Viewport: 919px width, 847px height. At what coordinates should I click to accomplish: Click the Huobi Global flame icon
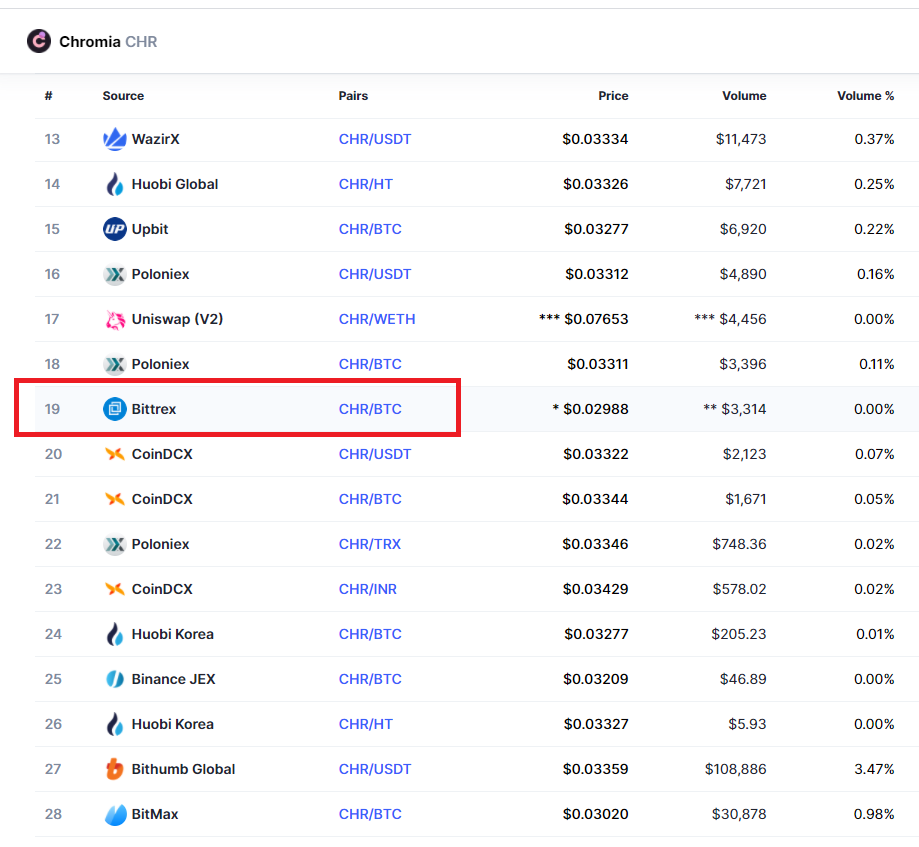coord(115,184)
